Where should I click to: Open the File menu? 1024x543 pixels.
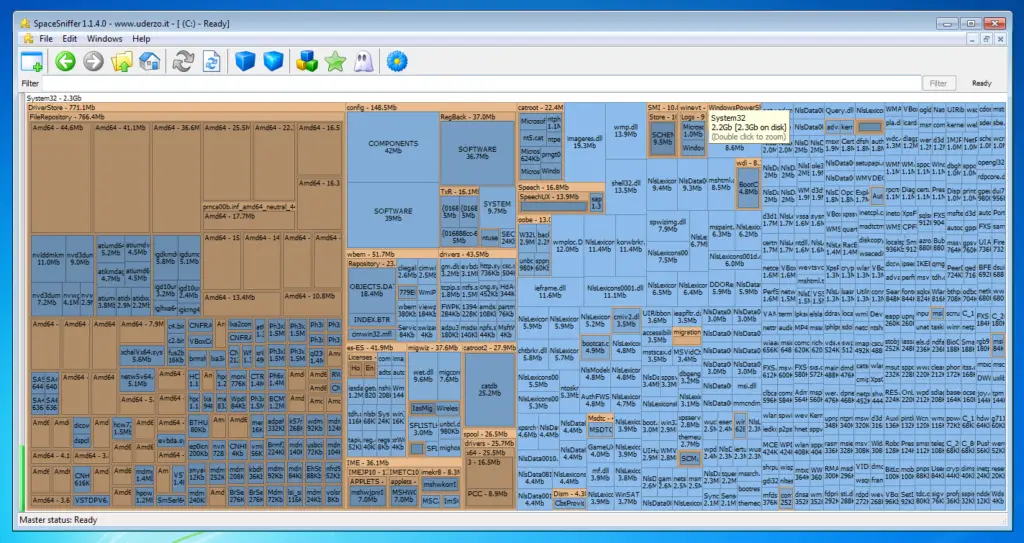point(46,39)
